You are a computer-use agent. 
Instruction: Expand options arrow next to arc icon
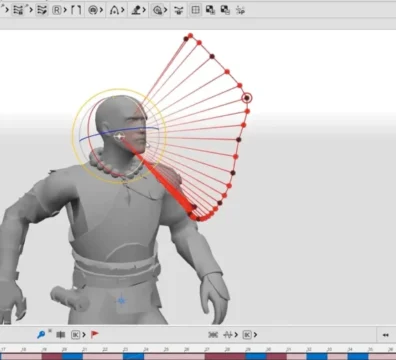123,10
